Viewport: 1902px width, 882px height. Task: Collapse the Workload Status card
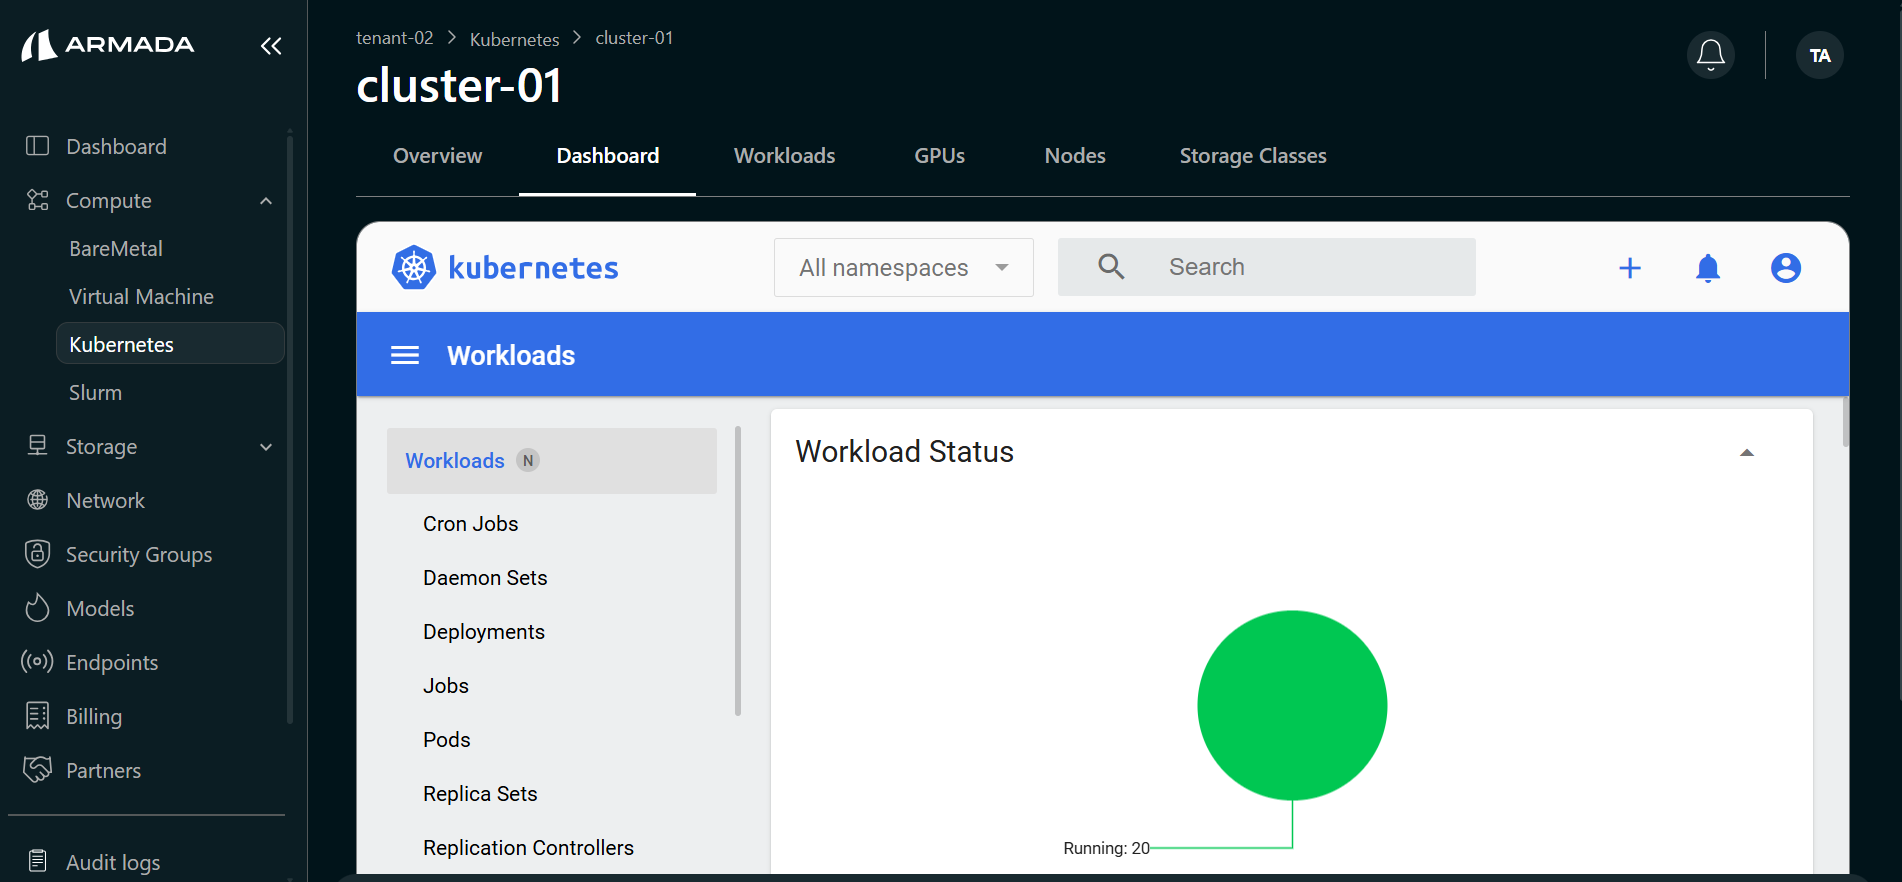tap(1747, 452)
